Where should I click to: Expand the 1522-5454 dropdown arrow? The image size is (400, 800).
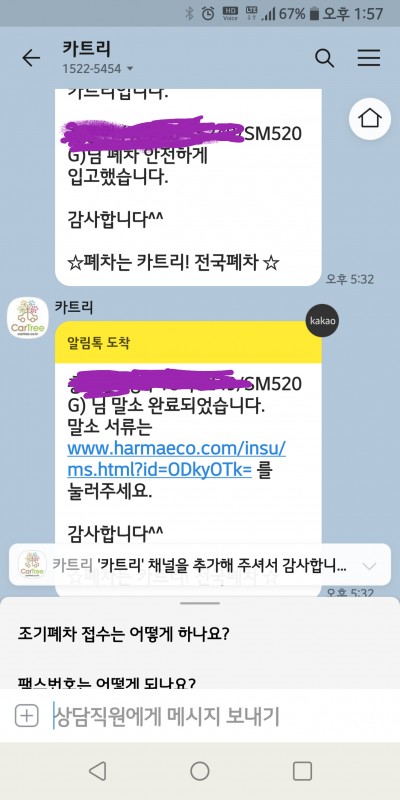pos(130,68)
